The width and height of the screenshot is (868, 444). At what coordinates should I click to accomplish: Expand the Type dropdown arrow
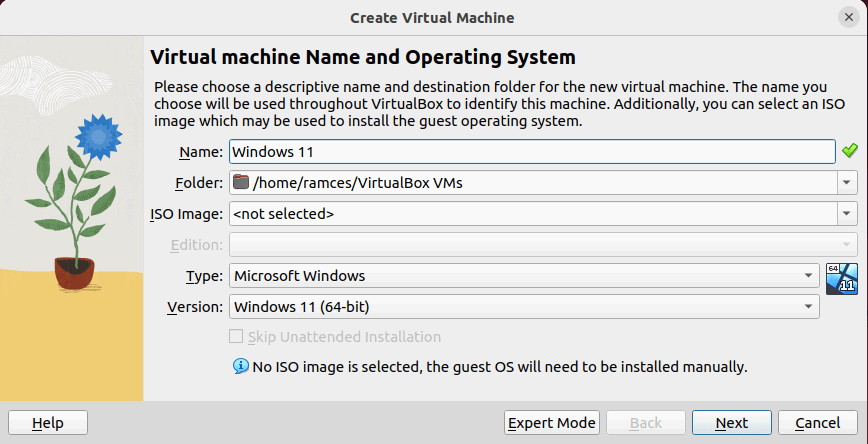pos(807,275)
